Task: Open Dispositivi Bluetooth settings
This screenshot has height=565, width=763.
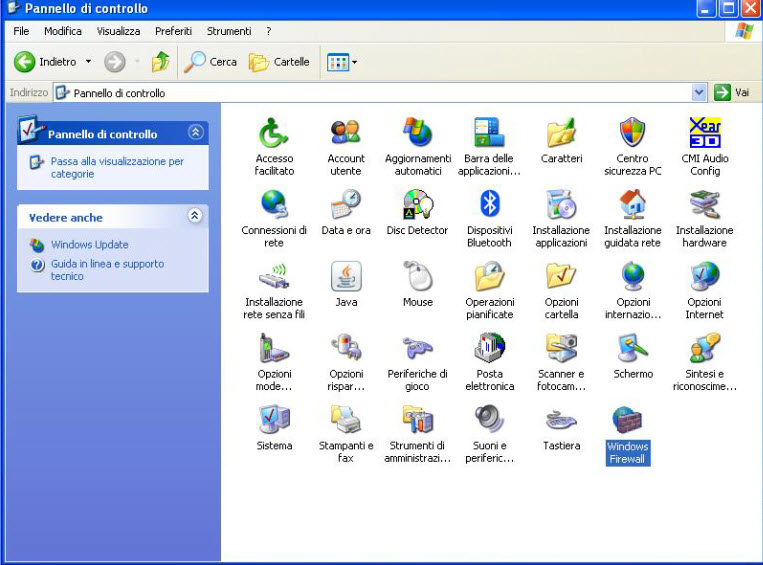Action: (x=489, y=206)
